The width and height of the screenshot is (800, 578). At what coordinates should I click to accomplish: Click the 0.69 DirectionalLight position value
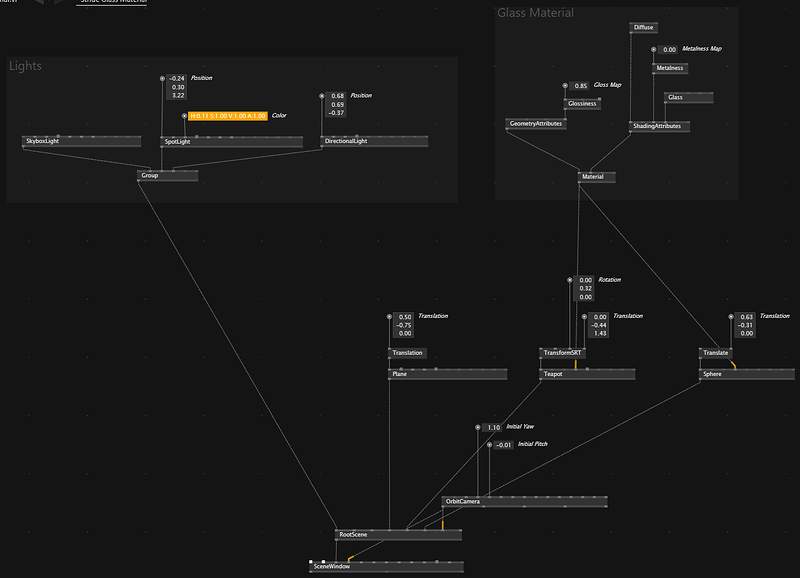coord(336,105)
